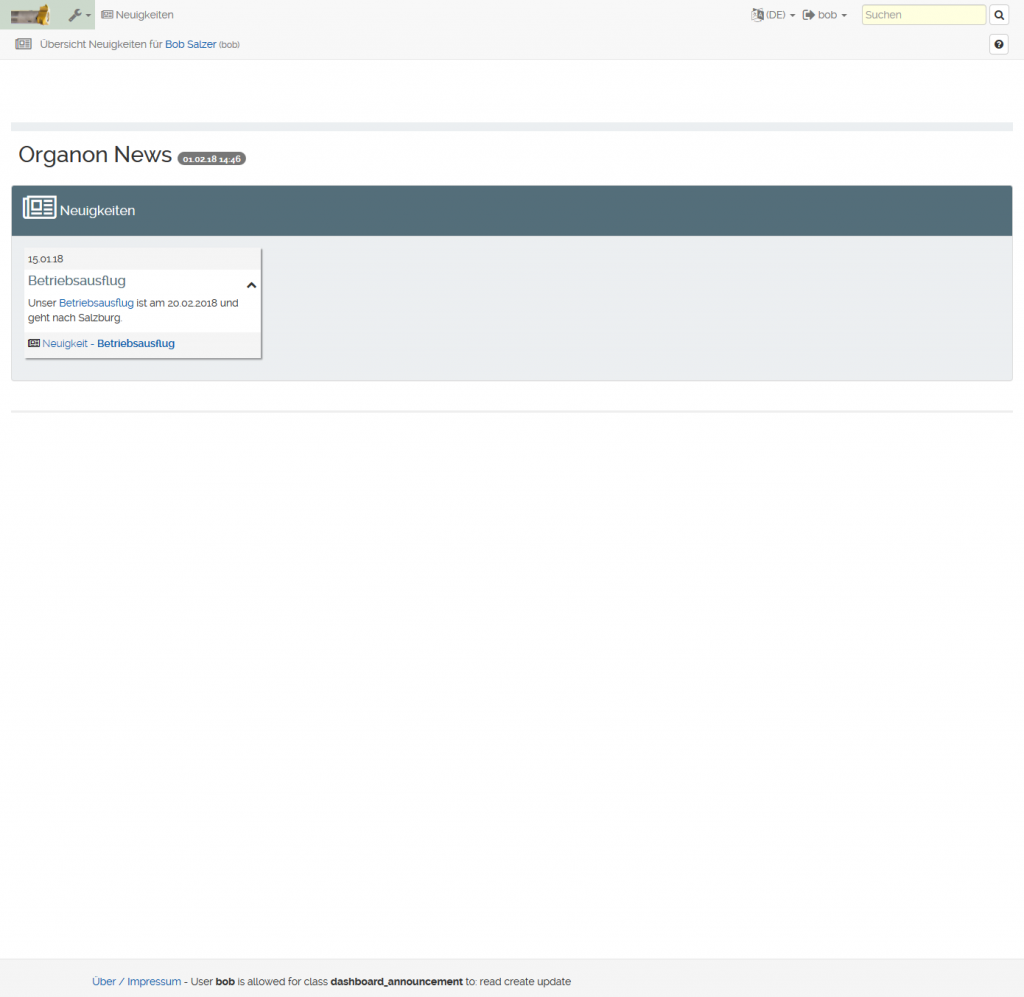The height and width of the screenshot is (997, 1024).
Task: Focus the Suchen search field
Action: pos(923,15)
